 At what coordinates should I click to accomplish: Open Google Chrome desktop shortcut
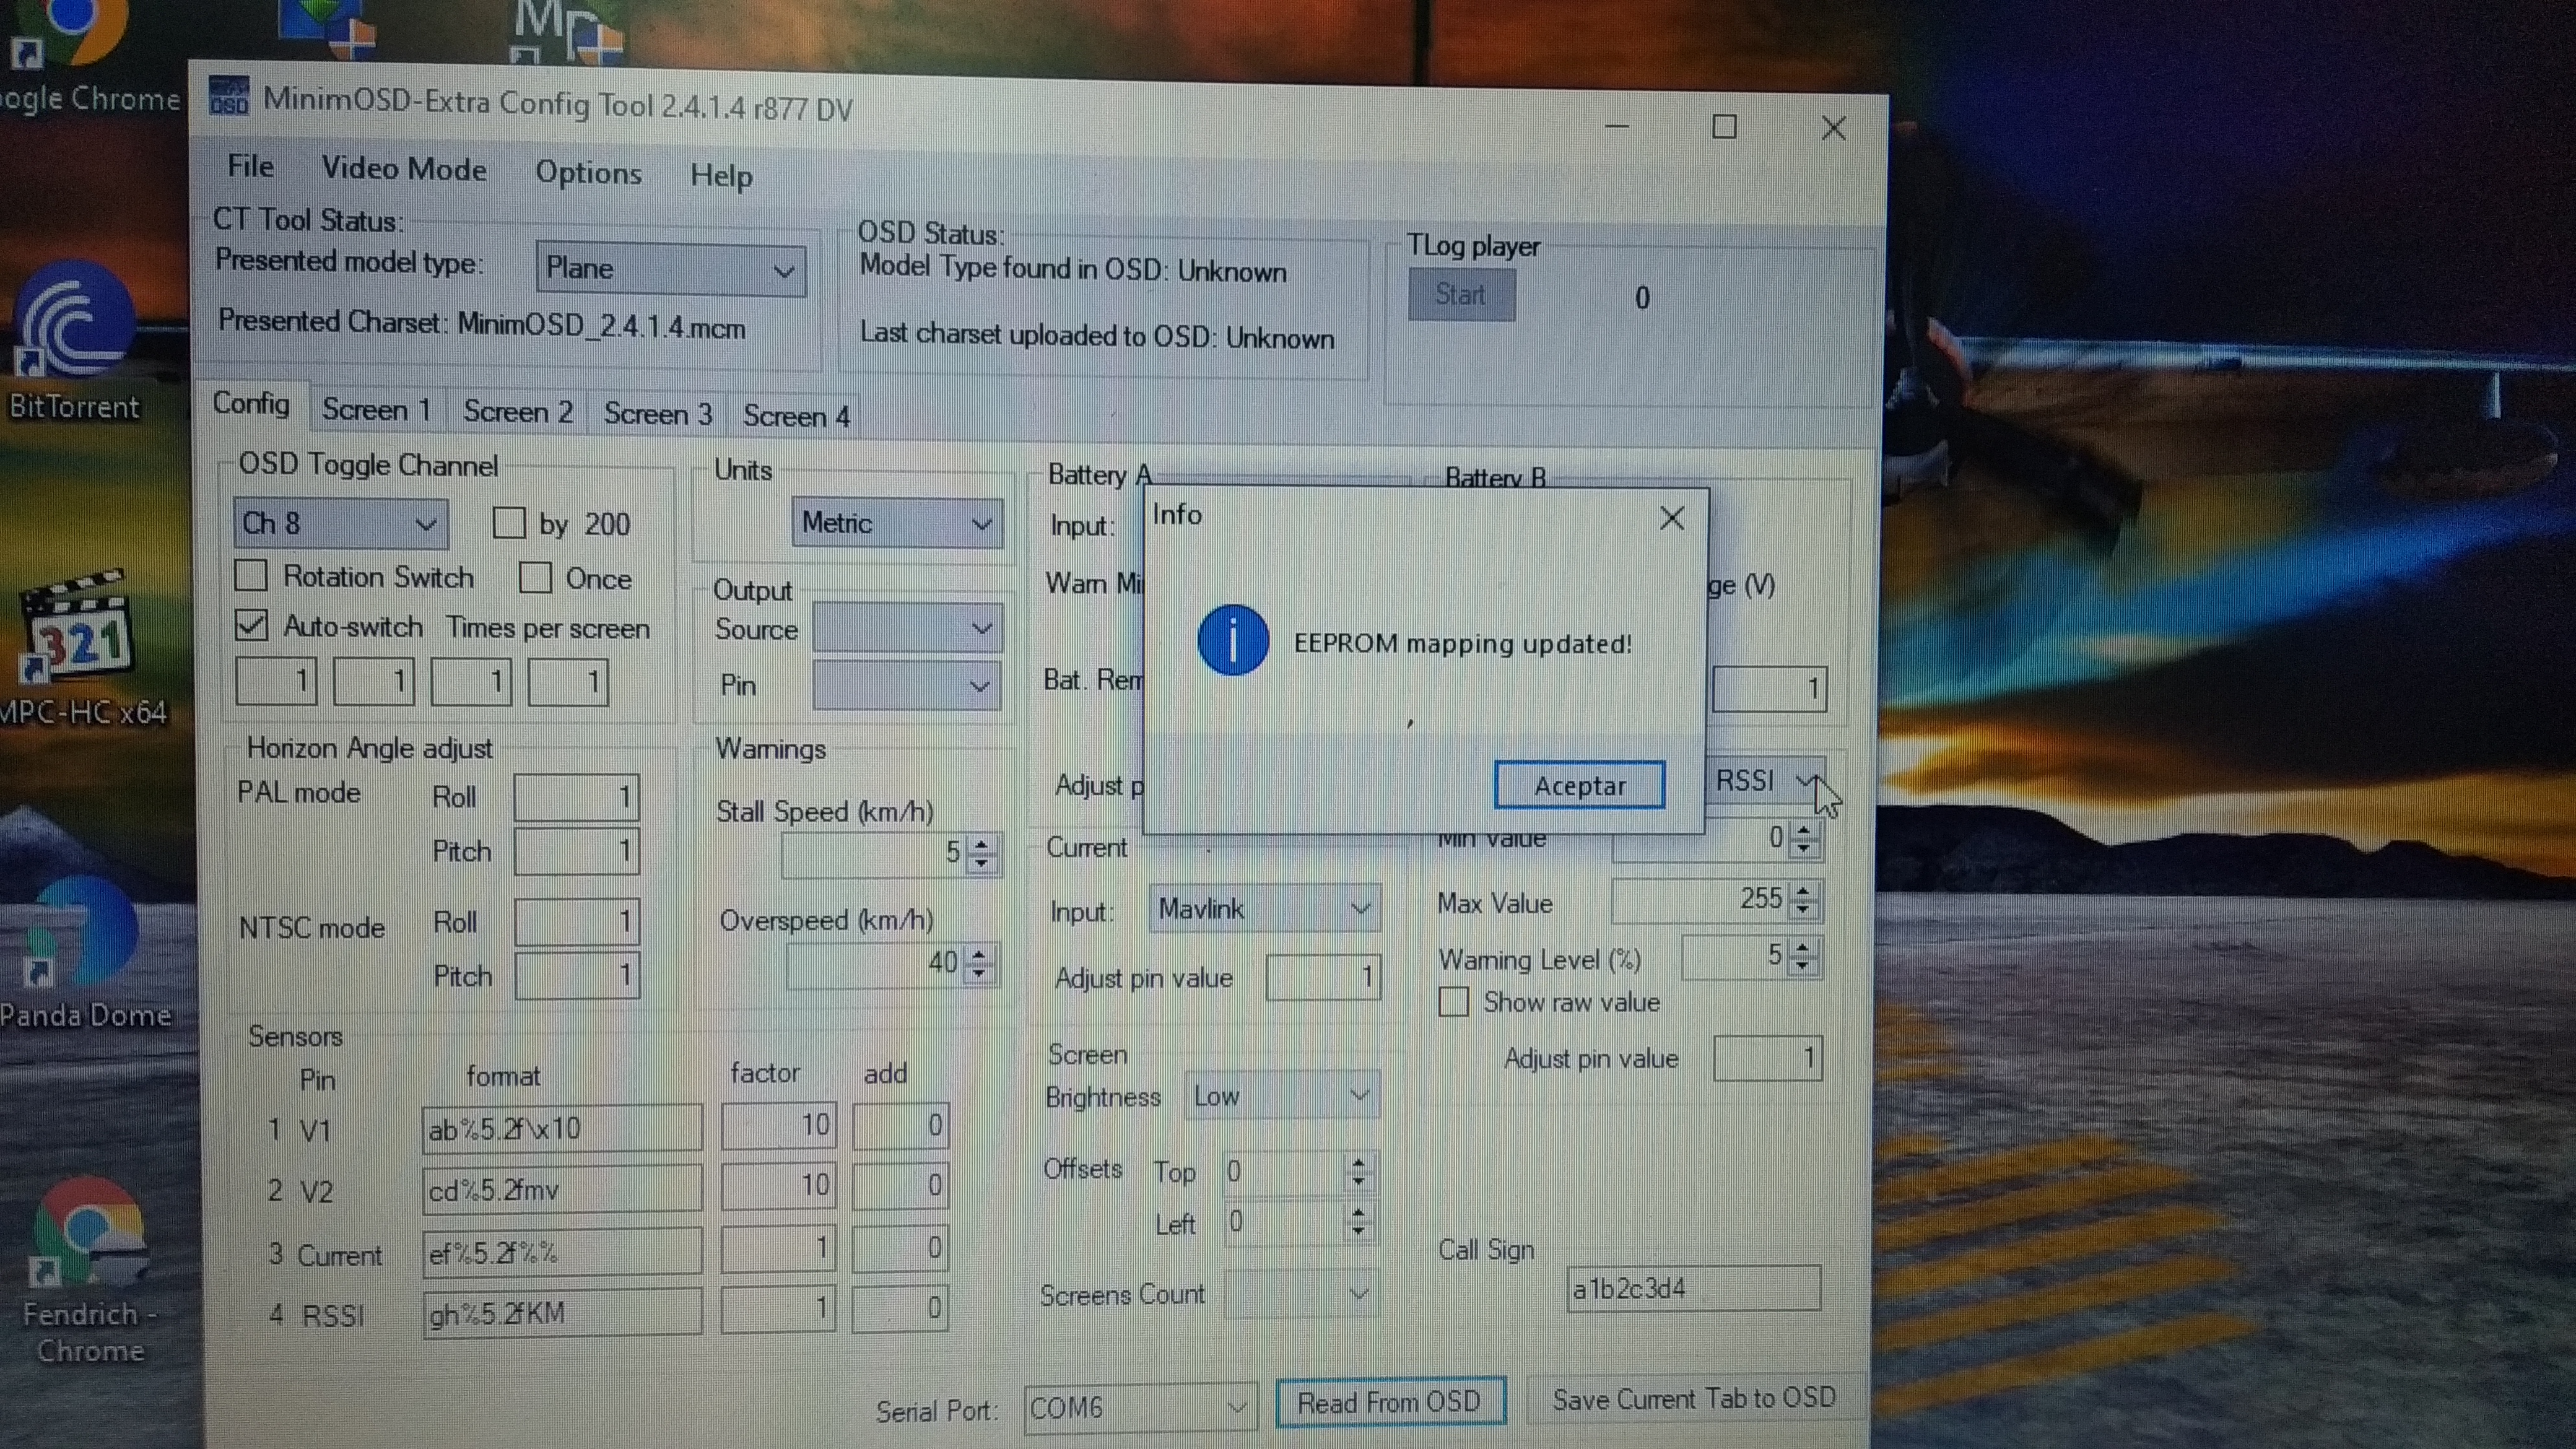[x=80, y=55]
